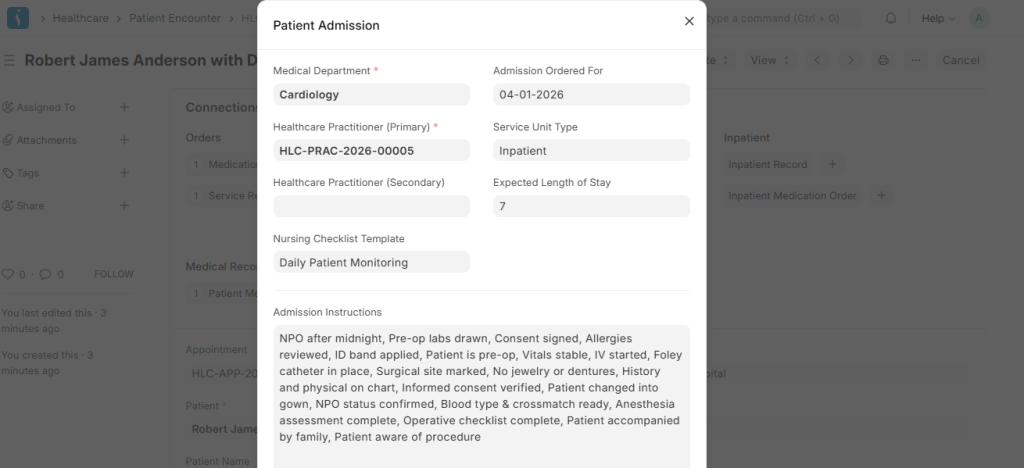Click the Cancel button
This screenshot has height=468, width=1024.
tap(960, 60)
